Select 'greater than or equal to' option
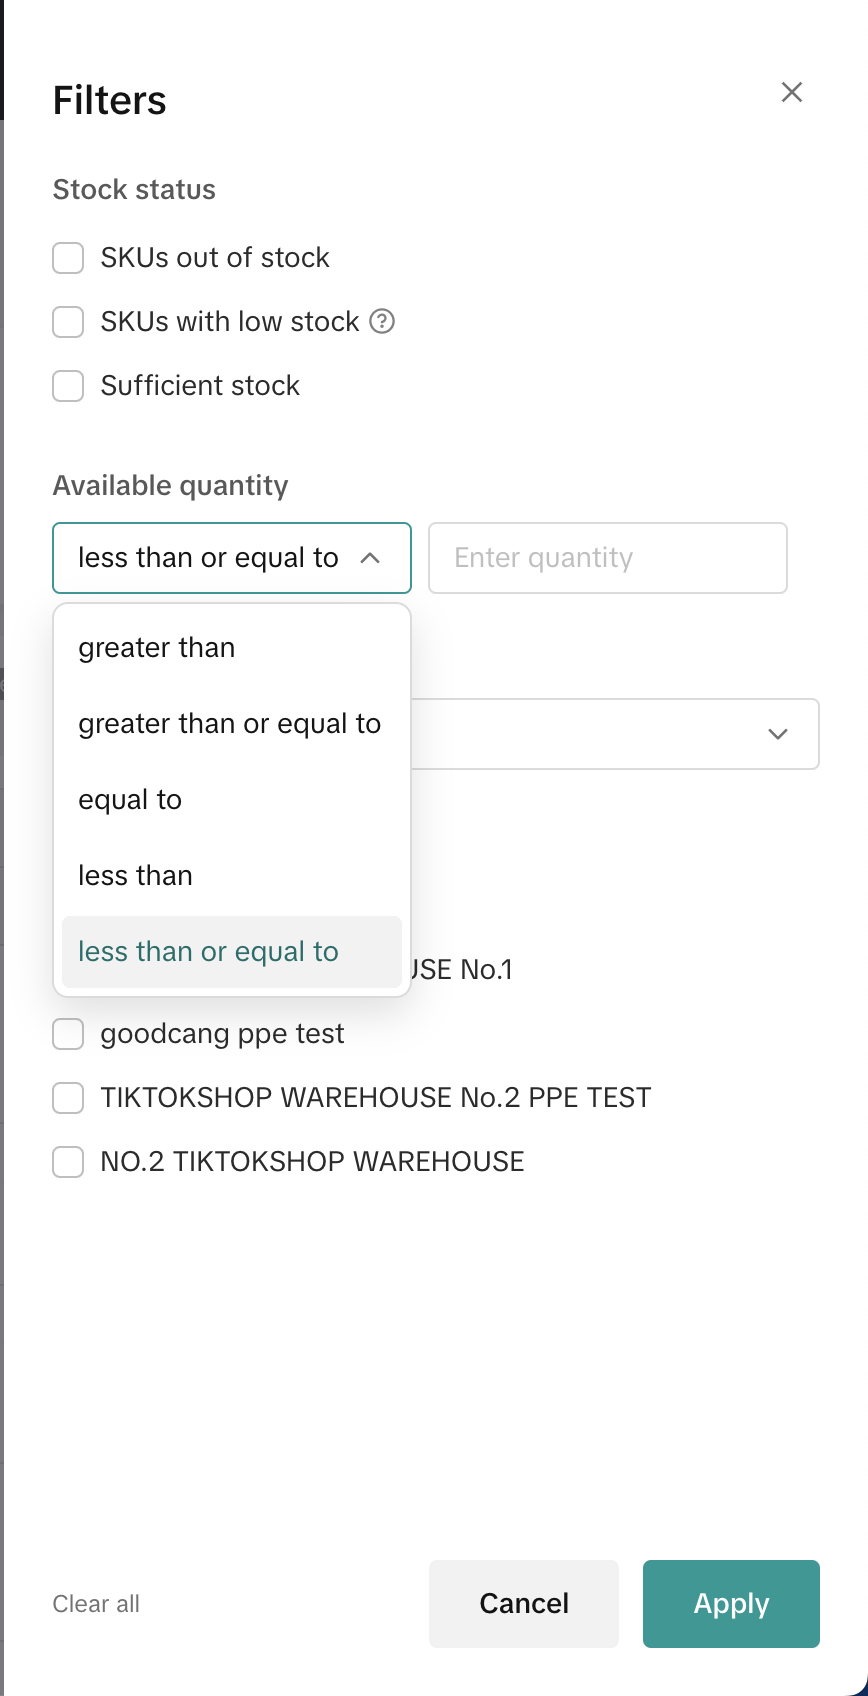 (229, 724)
